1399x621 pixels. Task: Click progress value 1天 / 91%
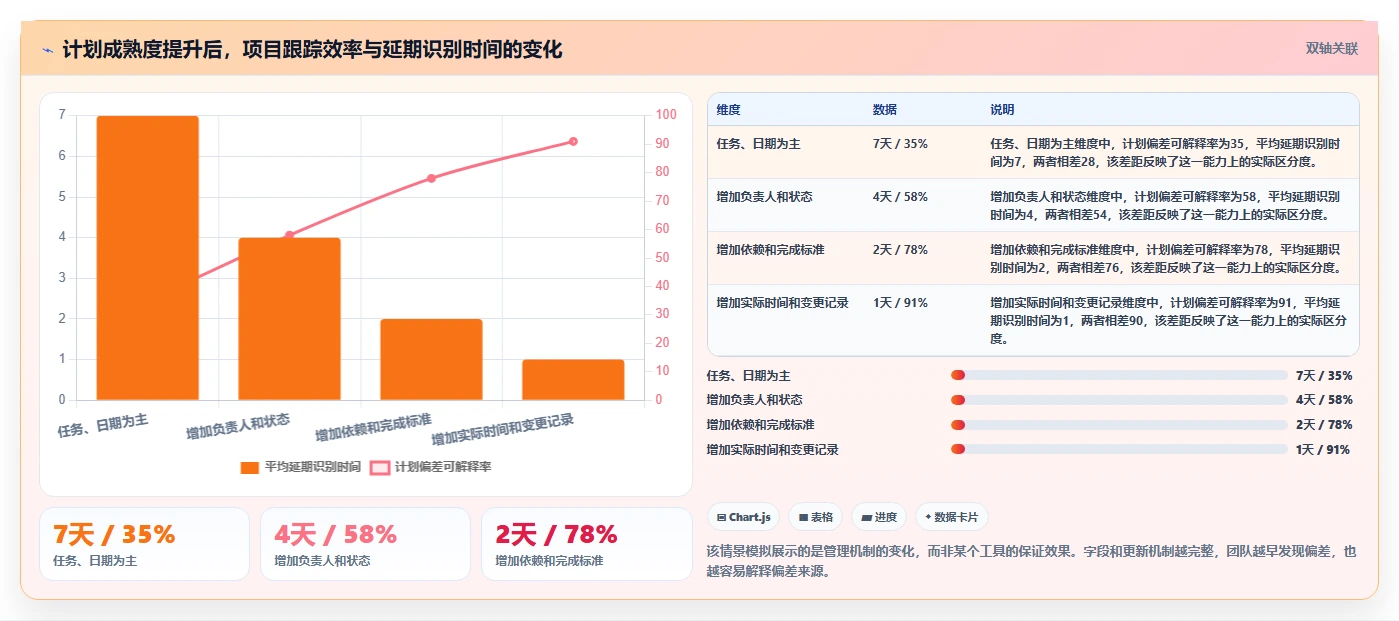point(1323,450)
